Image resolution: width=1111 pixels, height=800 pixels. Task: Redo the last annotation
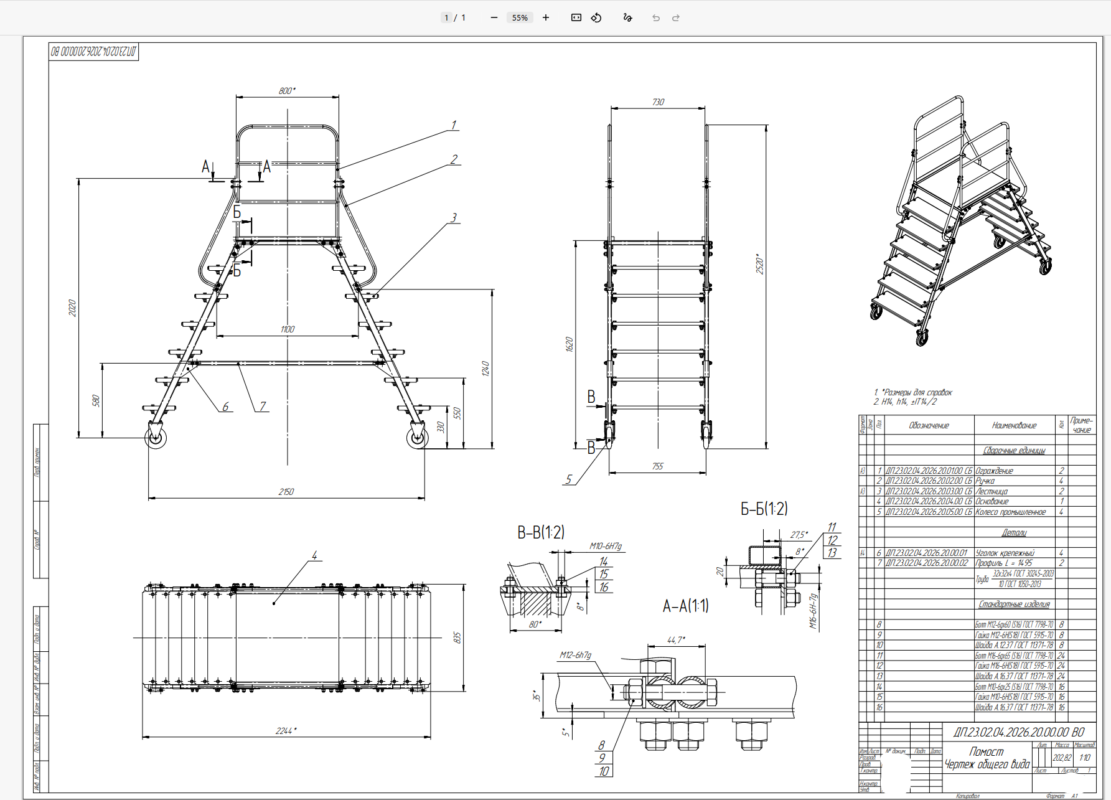(x=675, y=18)
